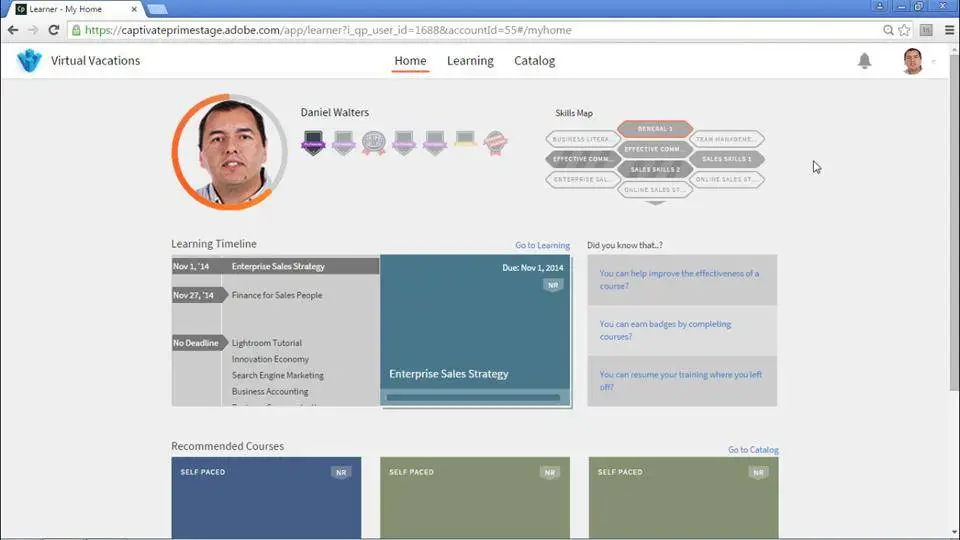Viewport: 960px width, 540px height.
Task: Select Business Accounting in timeline
Action: click(270, 391)
